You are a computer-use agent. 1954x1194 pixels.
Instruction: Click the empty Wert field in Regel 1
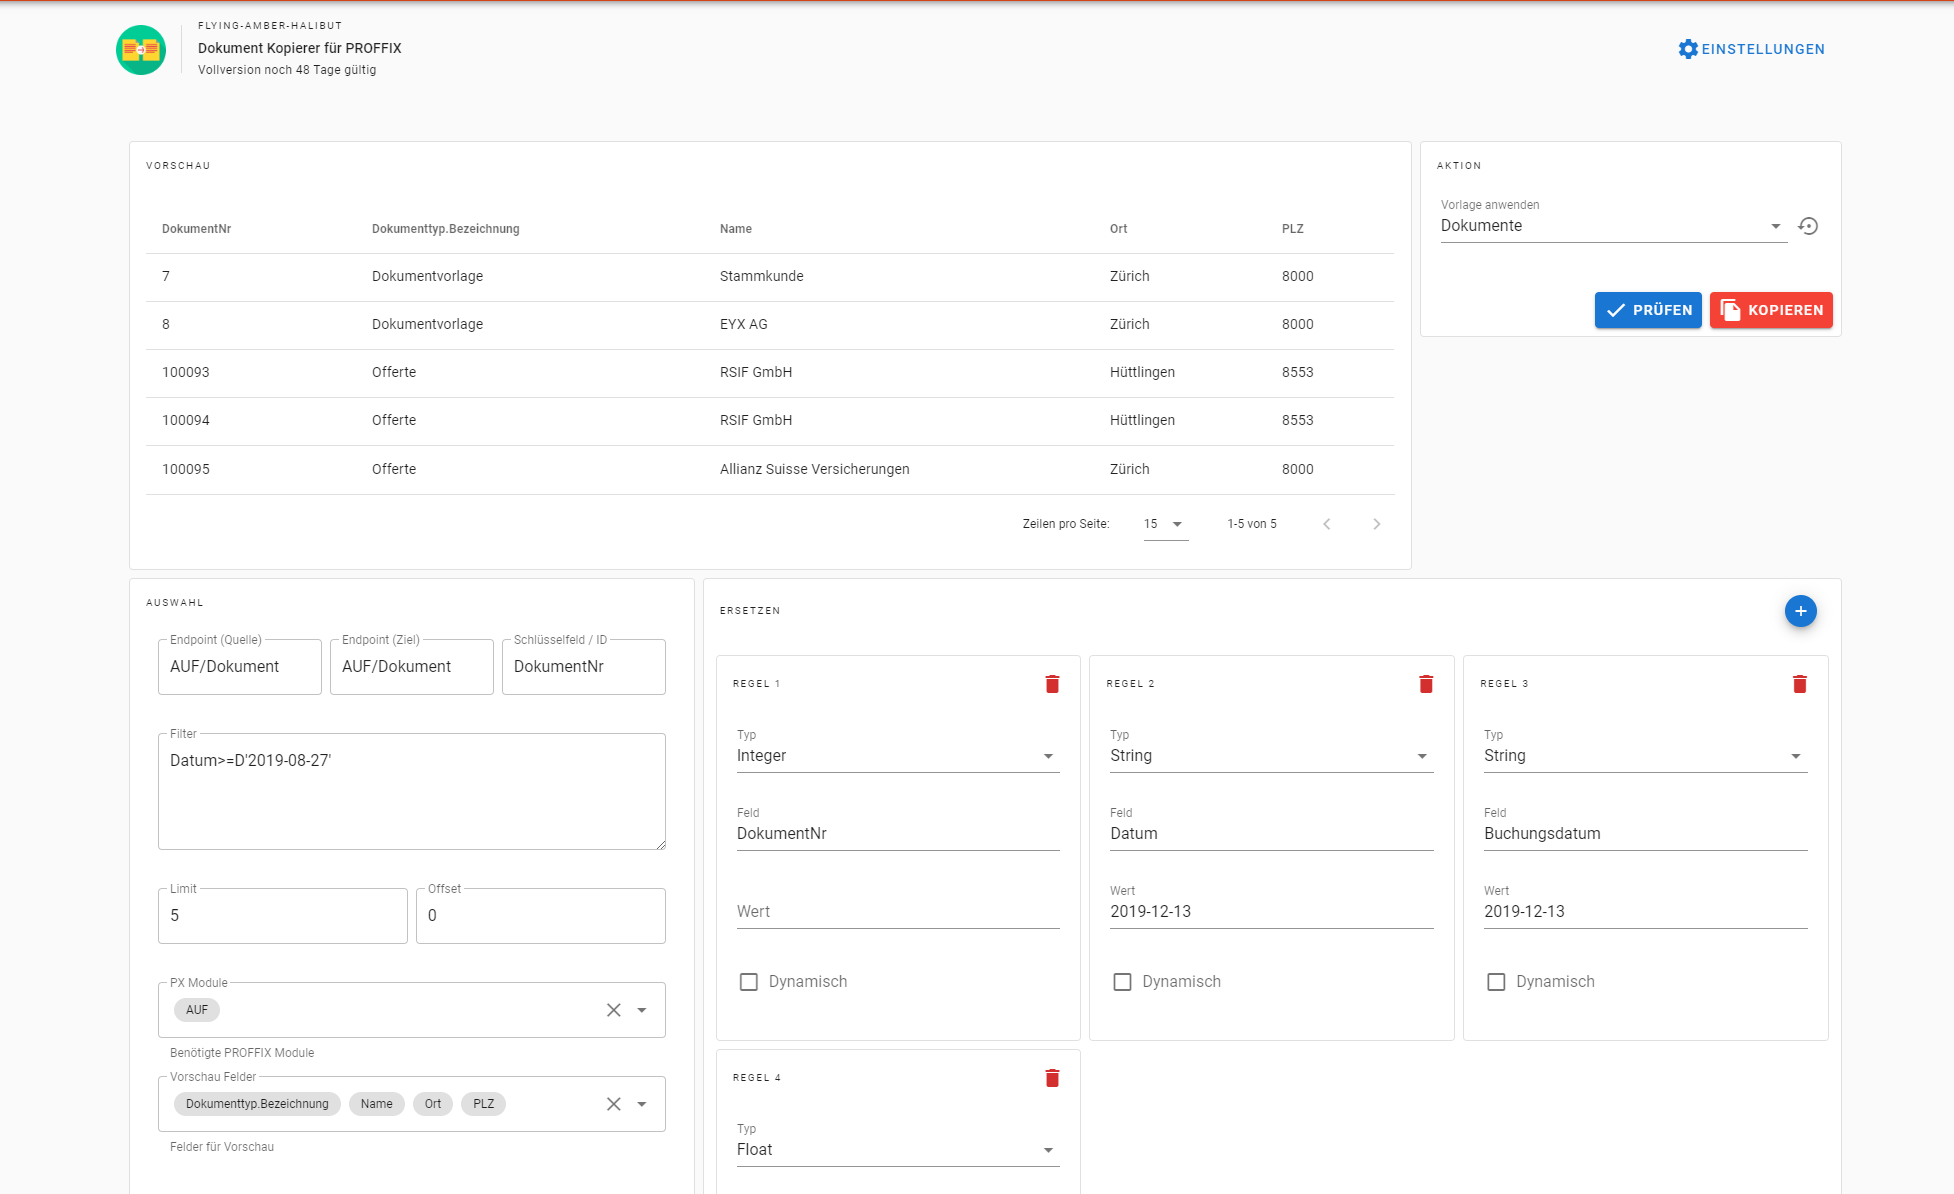point(898,912)
